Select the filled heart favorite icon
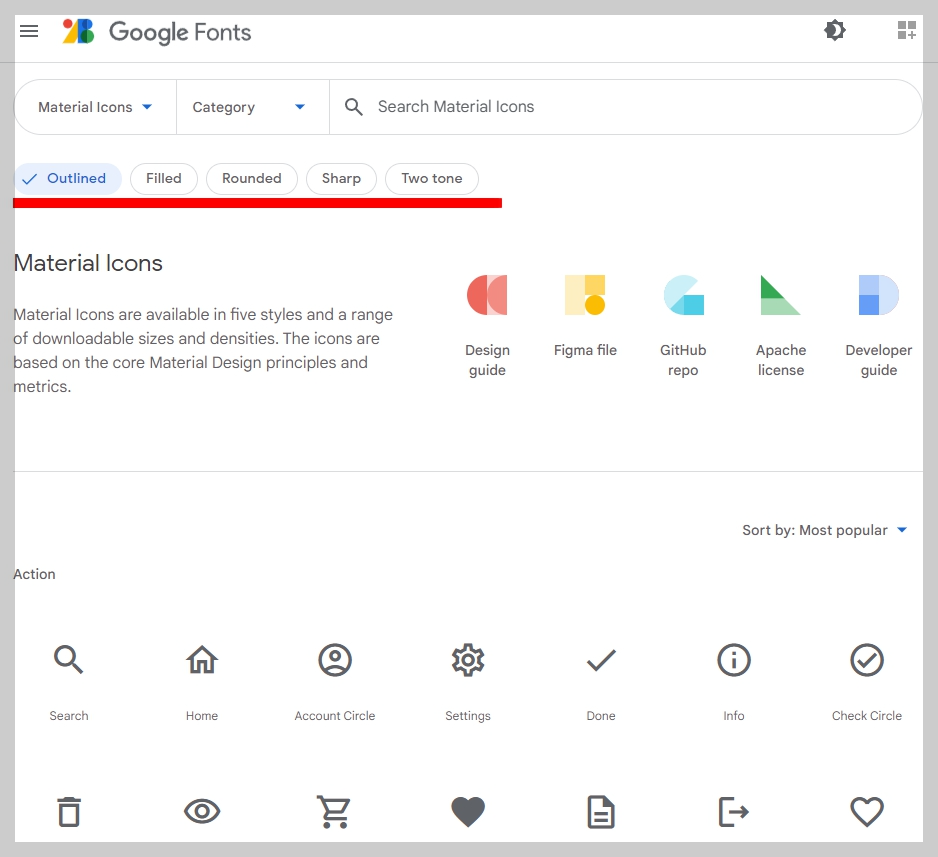Image resolution: width=938 pixels, height=857 pixels. click(x=468, y=812)
